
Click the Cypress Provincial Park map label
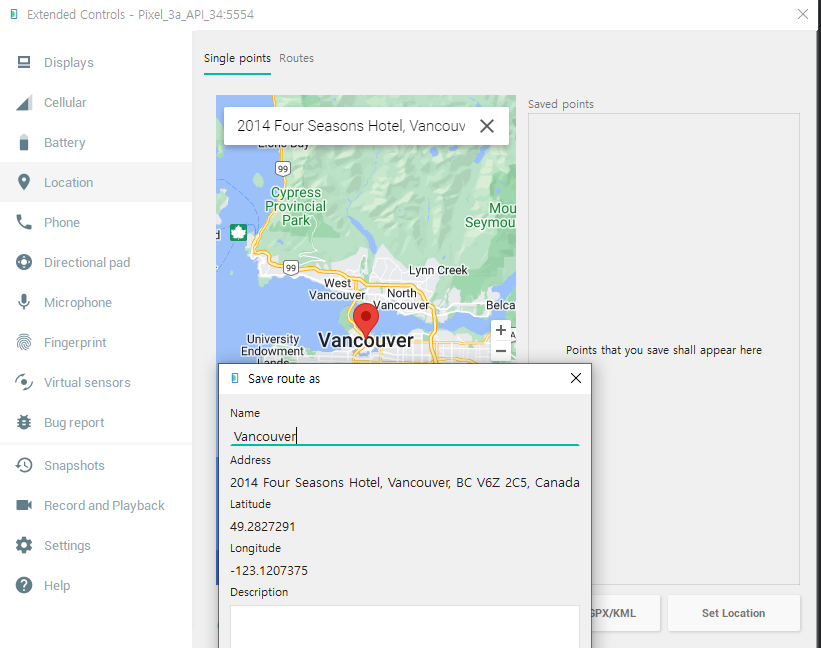click(x=295, y=206)
